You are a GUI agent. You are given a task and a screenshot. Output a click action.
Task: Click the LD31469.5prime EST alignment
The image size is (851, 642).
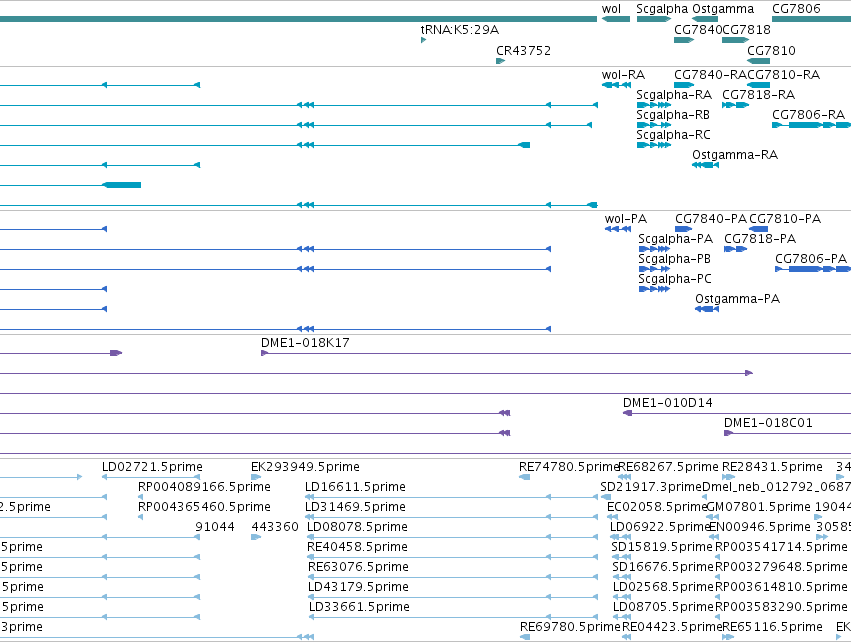[452, 517]
